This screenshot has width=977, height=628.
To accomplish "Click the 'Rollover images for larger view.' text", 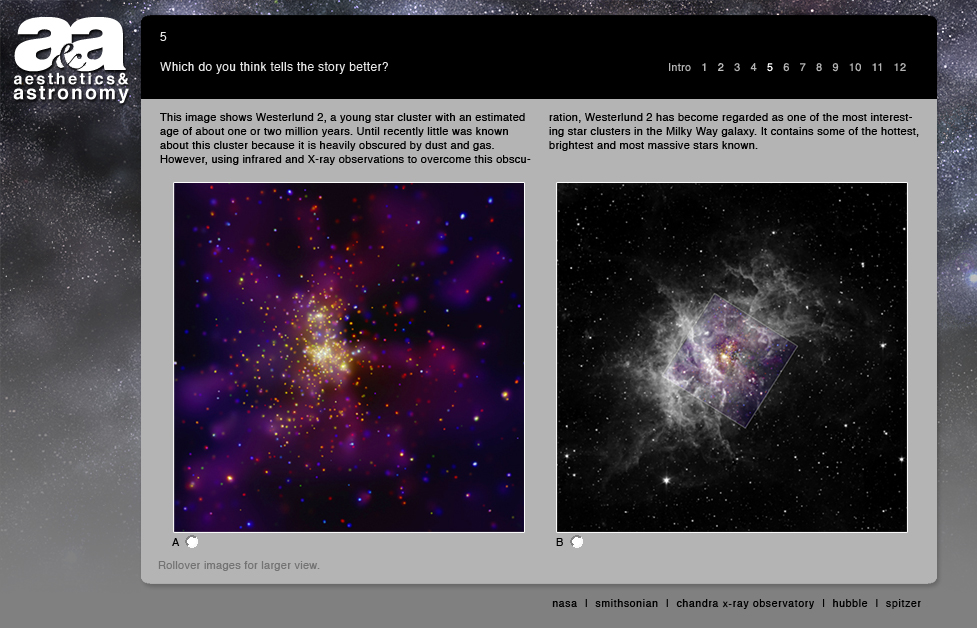I will tap(239, 565).
